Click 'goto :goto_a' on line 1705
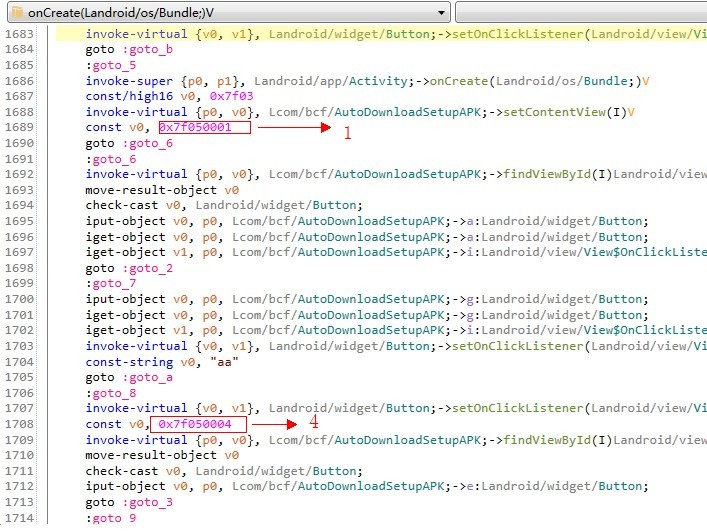This screenshot has width=707, height=531. (x=129, y=377)
